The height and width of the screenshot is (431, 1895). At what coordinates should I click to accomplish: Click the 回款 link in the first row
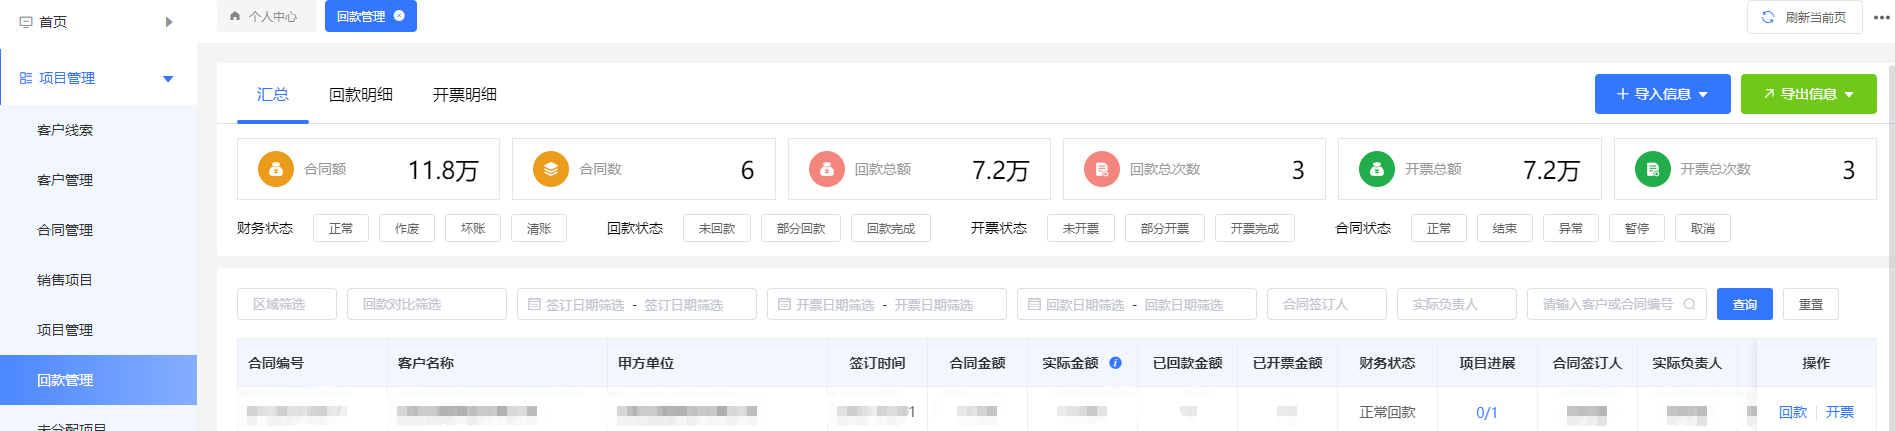(x=1793, y=412)
